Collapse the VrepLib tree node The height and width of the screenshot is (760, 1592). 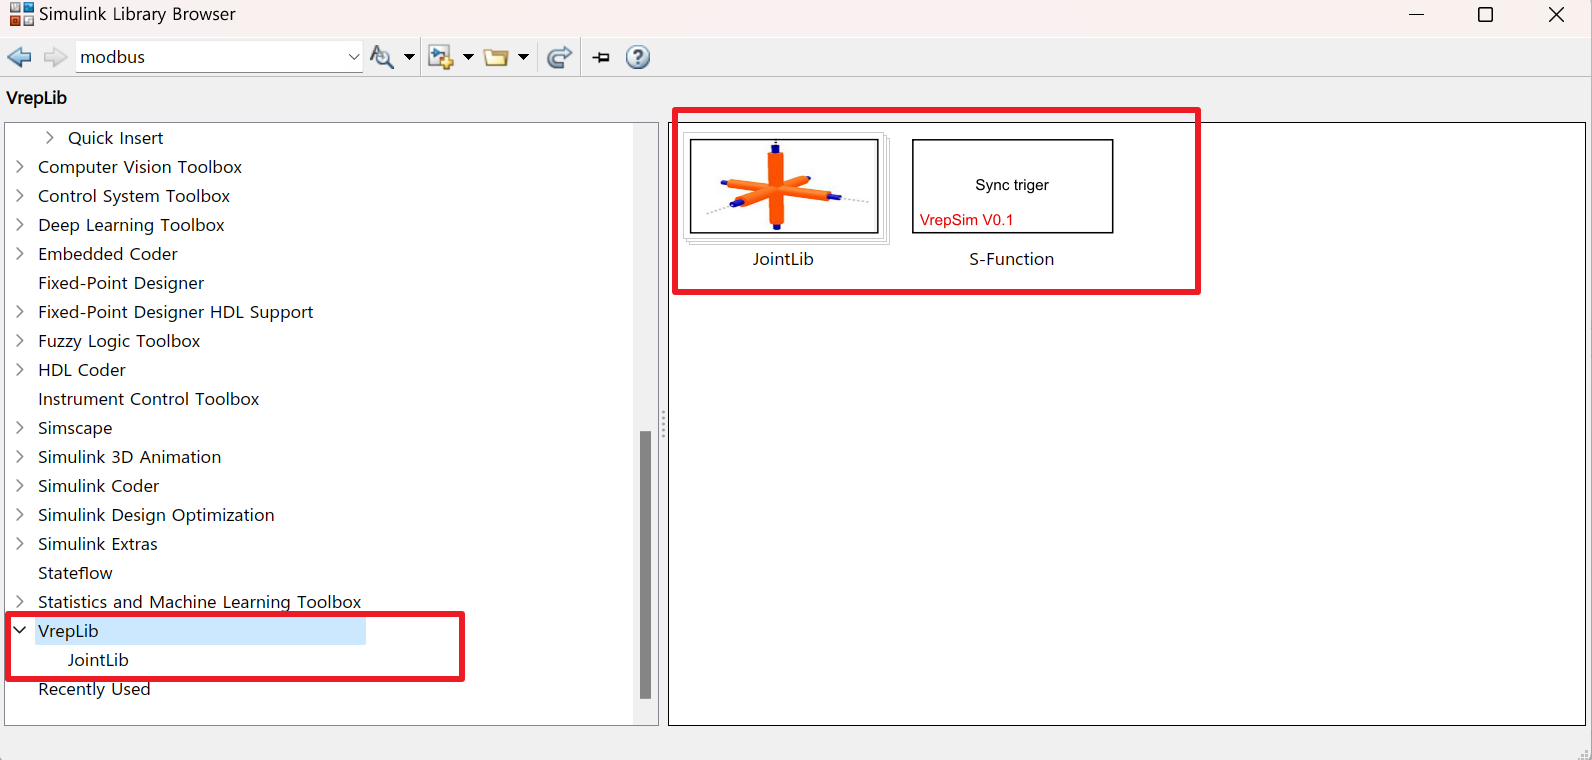tap(19, 631)
